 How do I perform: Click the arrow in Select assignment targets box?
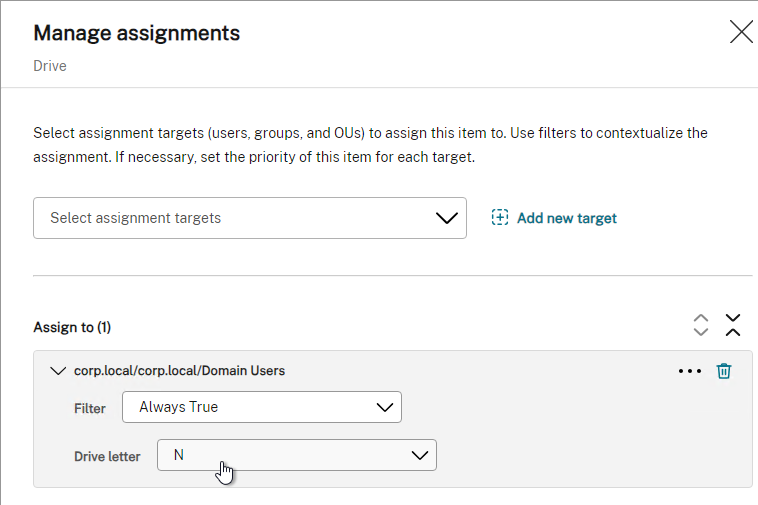[x=446, y=218]
